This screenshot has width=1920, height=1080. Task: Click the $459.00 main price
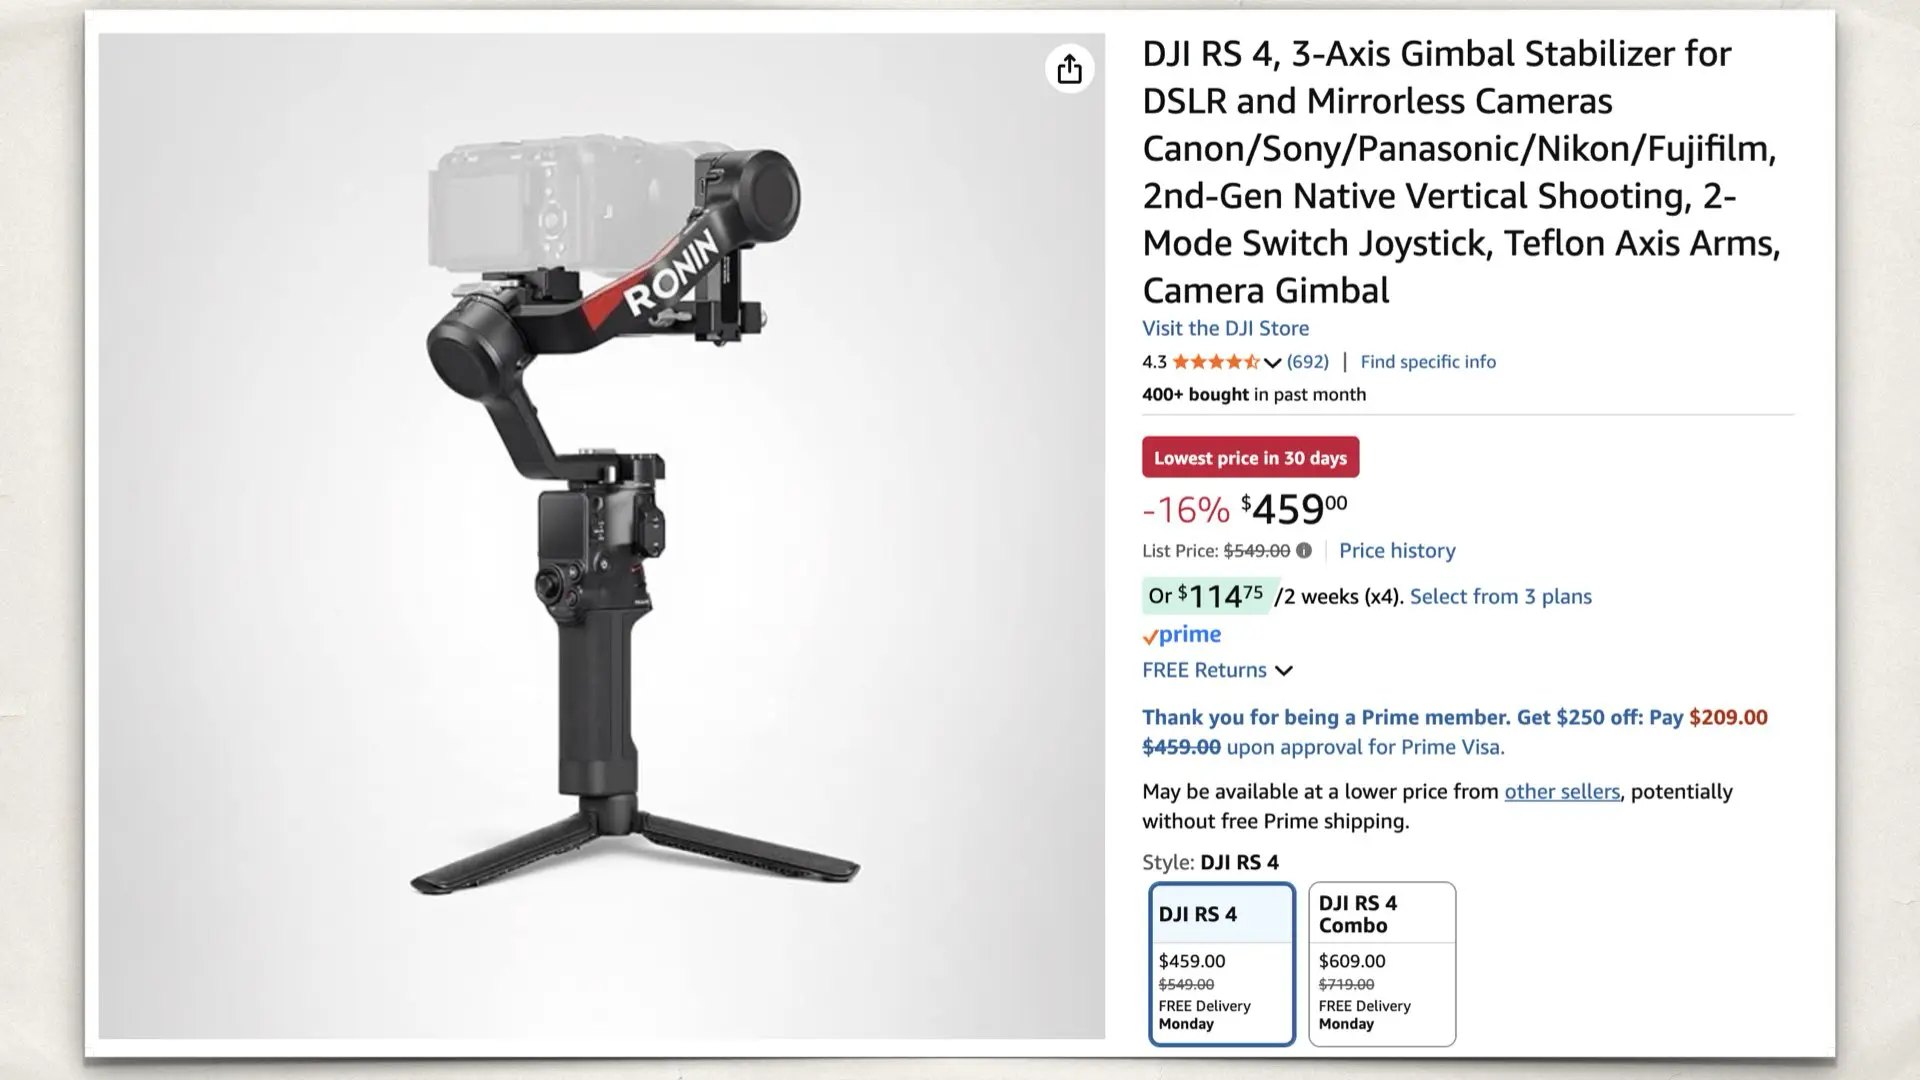(1294, 508)
